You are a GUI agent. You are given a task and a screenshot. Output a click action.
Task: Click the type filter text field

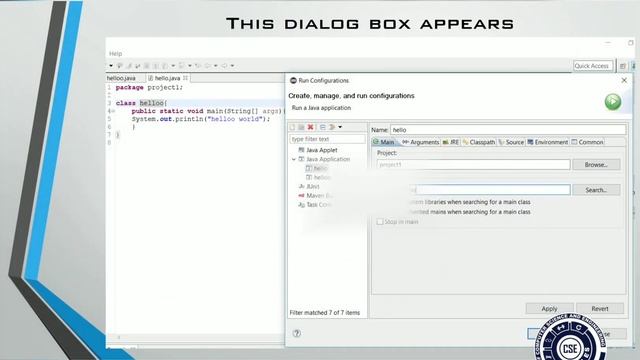(327, 139)
